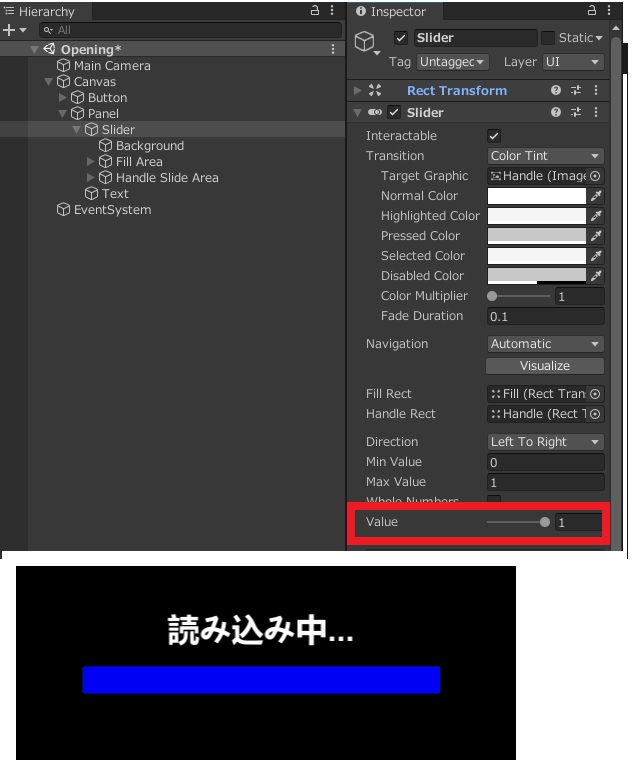Open Rect Transform component context menu
636x770 pixels.
click(596, 90)
